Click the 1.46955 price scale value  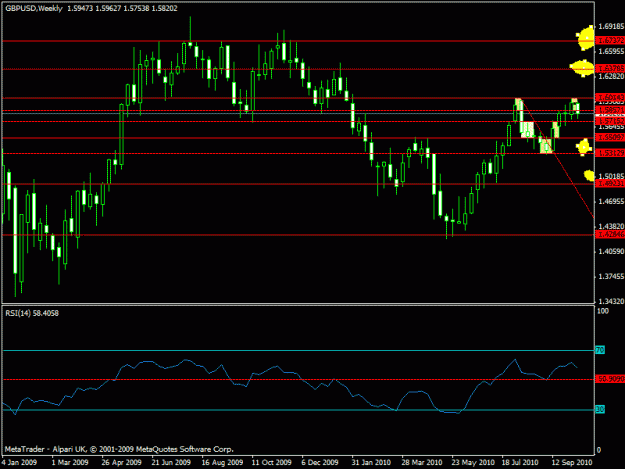(x=611, y=202)
